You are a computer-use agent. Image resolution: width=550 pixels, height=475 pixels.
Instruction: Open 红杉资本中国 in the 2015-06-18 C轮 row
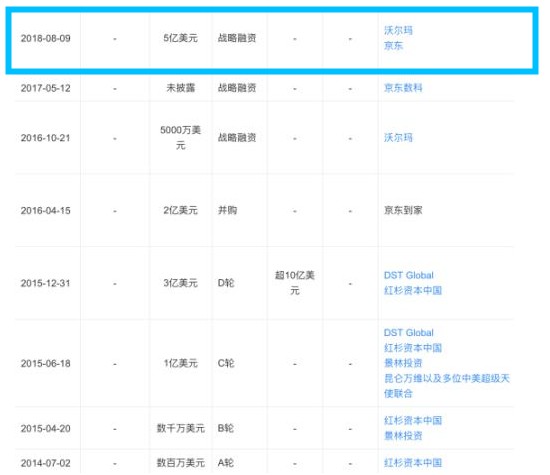[x=413, y=348]
